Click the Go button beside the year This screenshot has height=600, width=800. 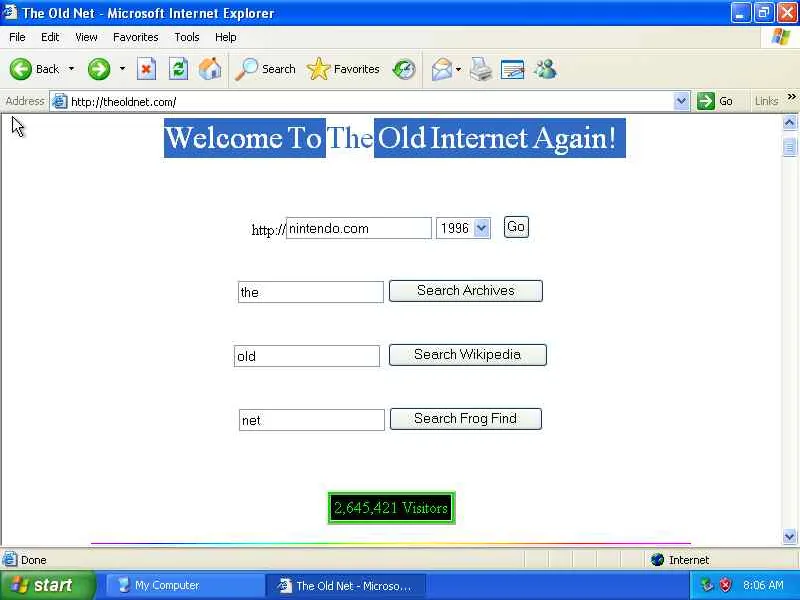click(516, 227)
